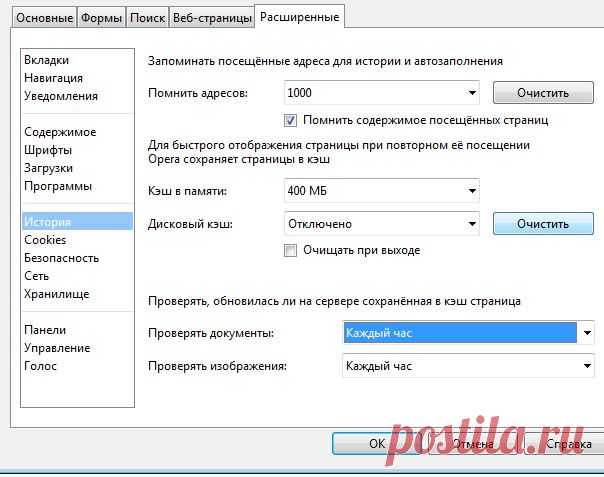Go to the Поиск tab
This screenshot has height=477, width=604.
147,17
